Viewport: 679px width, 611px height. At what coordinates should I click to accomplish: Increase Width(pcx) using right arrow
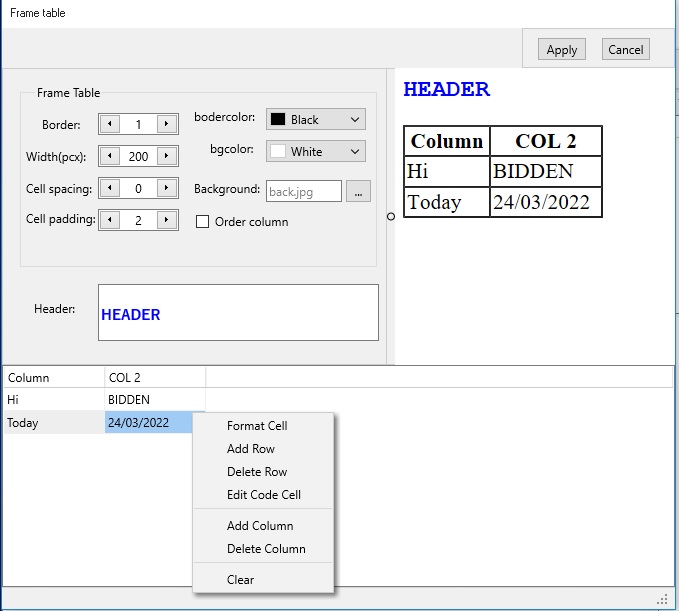[167, 157]
